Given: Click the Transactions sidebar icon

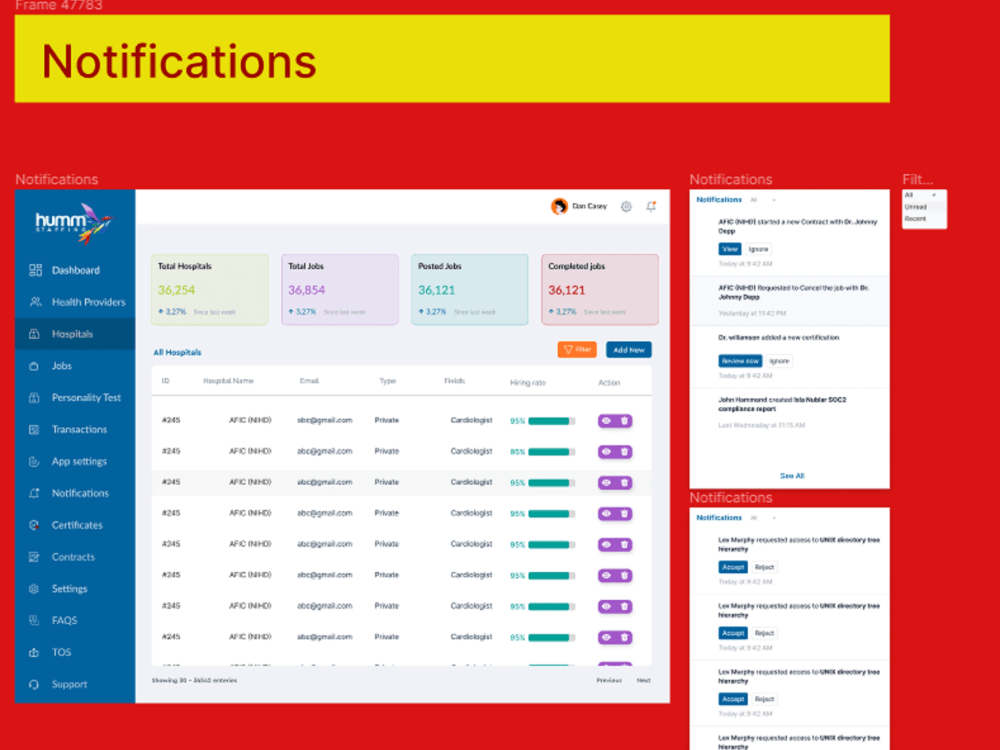Looking at the screenshot, I should click(34, 430).
